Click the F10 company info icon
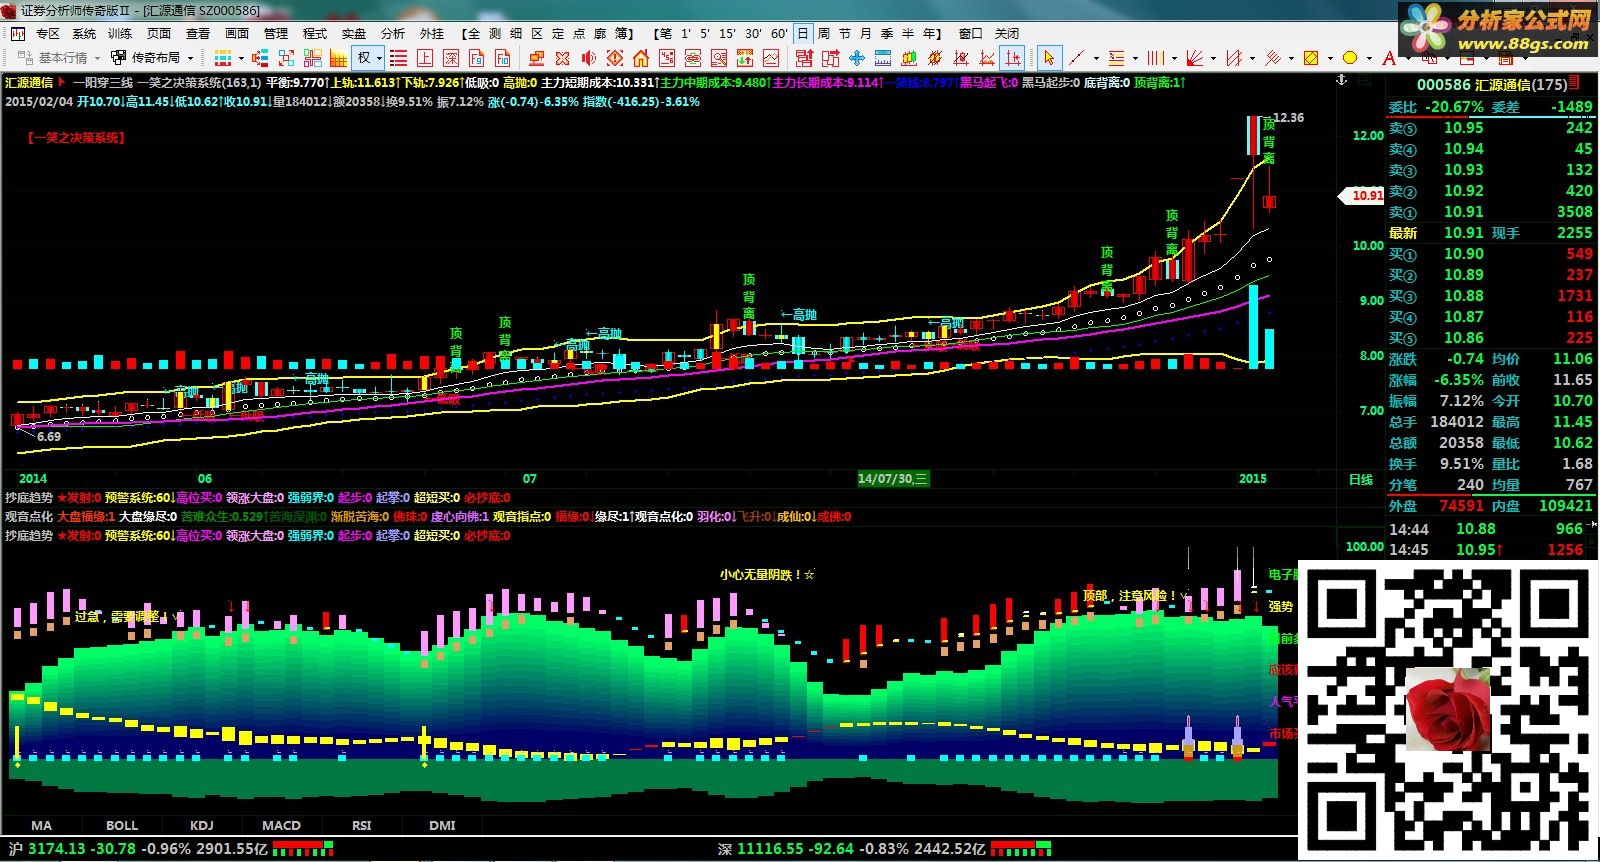The image size is (1600, 862). pos(503,58)
